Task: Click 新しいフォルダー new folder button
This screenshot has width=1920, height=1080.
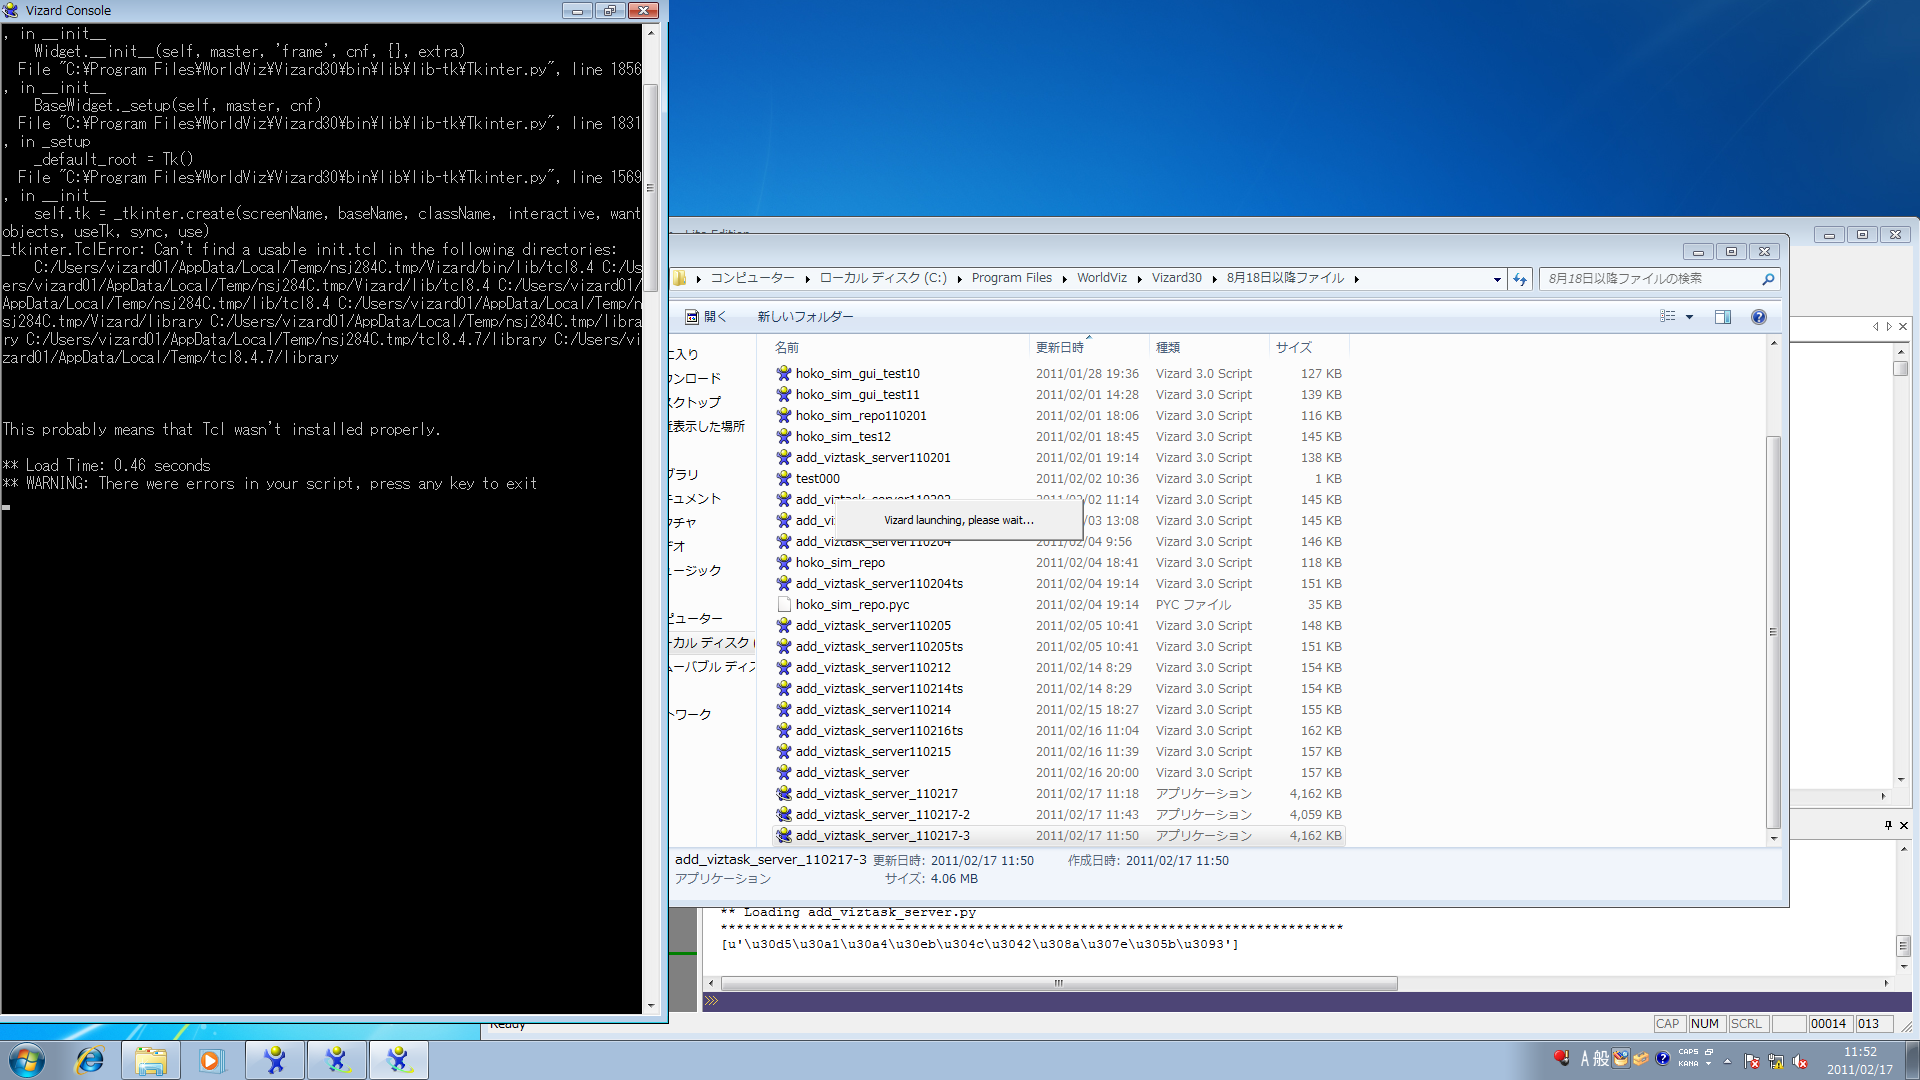Action: pyautogui.click(x=805, y=317)
